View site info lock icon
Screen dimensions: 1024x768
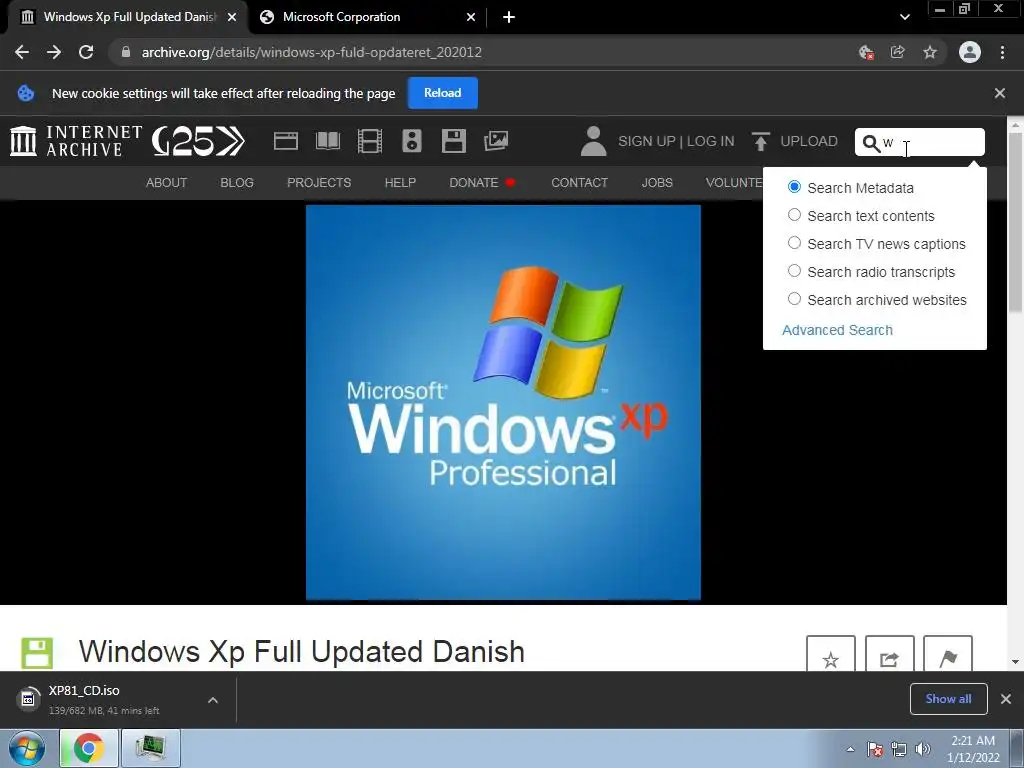[x=126, y=52]
